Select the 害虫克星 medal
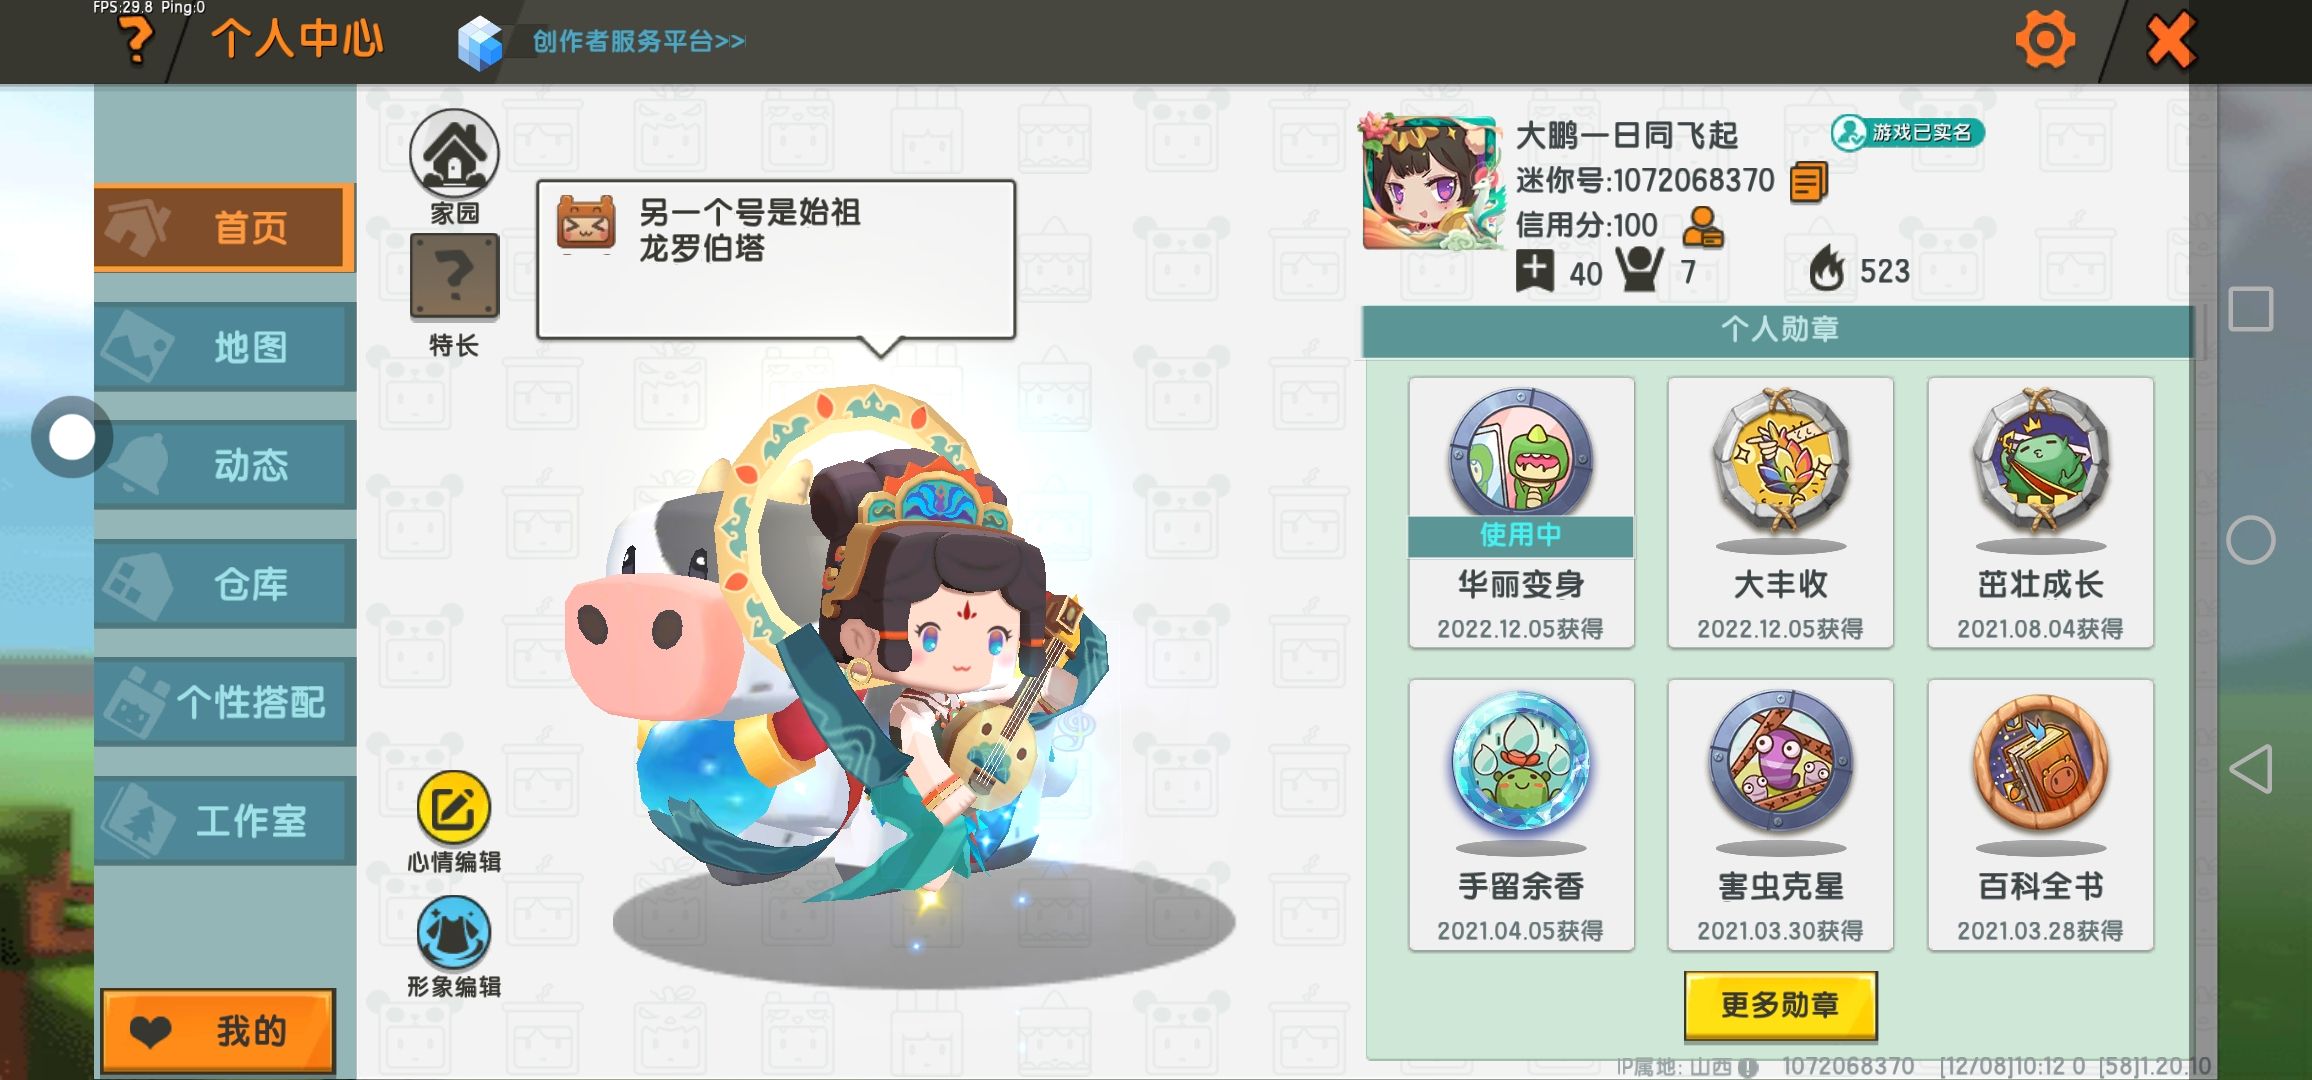Screen dimensions: 2312x1080 click(x=1780, y=814)
